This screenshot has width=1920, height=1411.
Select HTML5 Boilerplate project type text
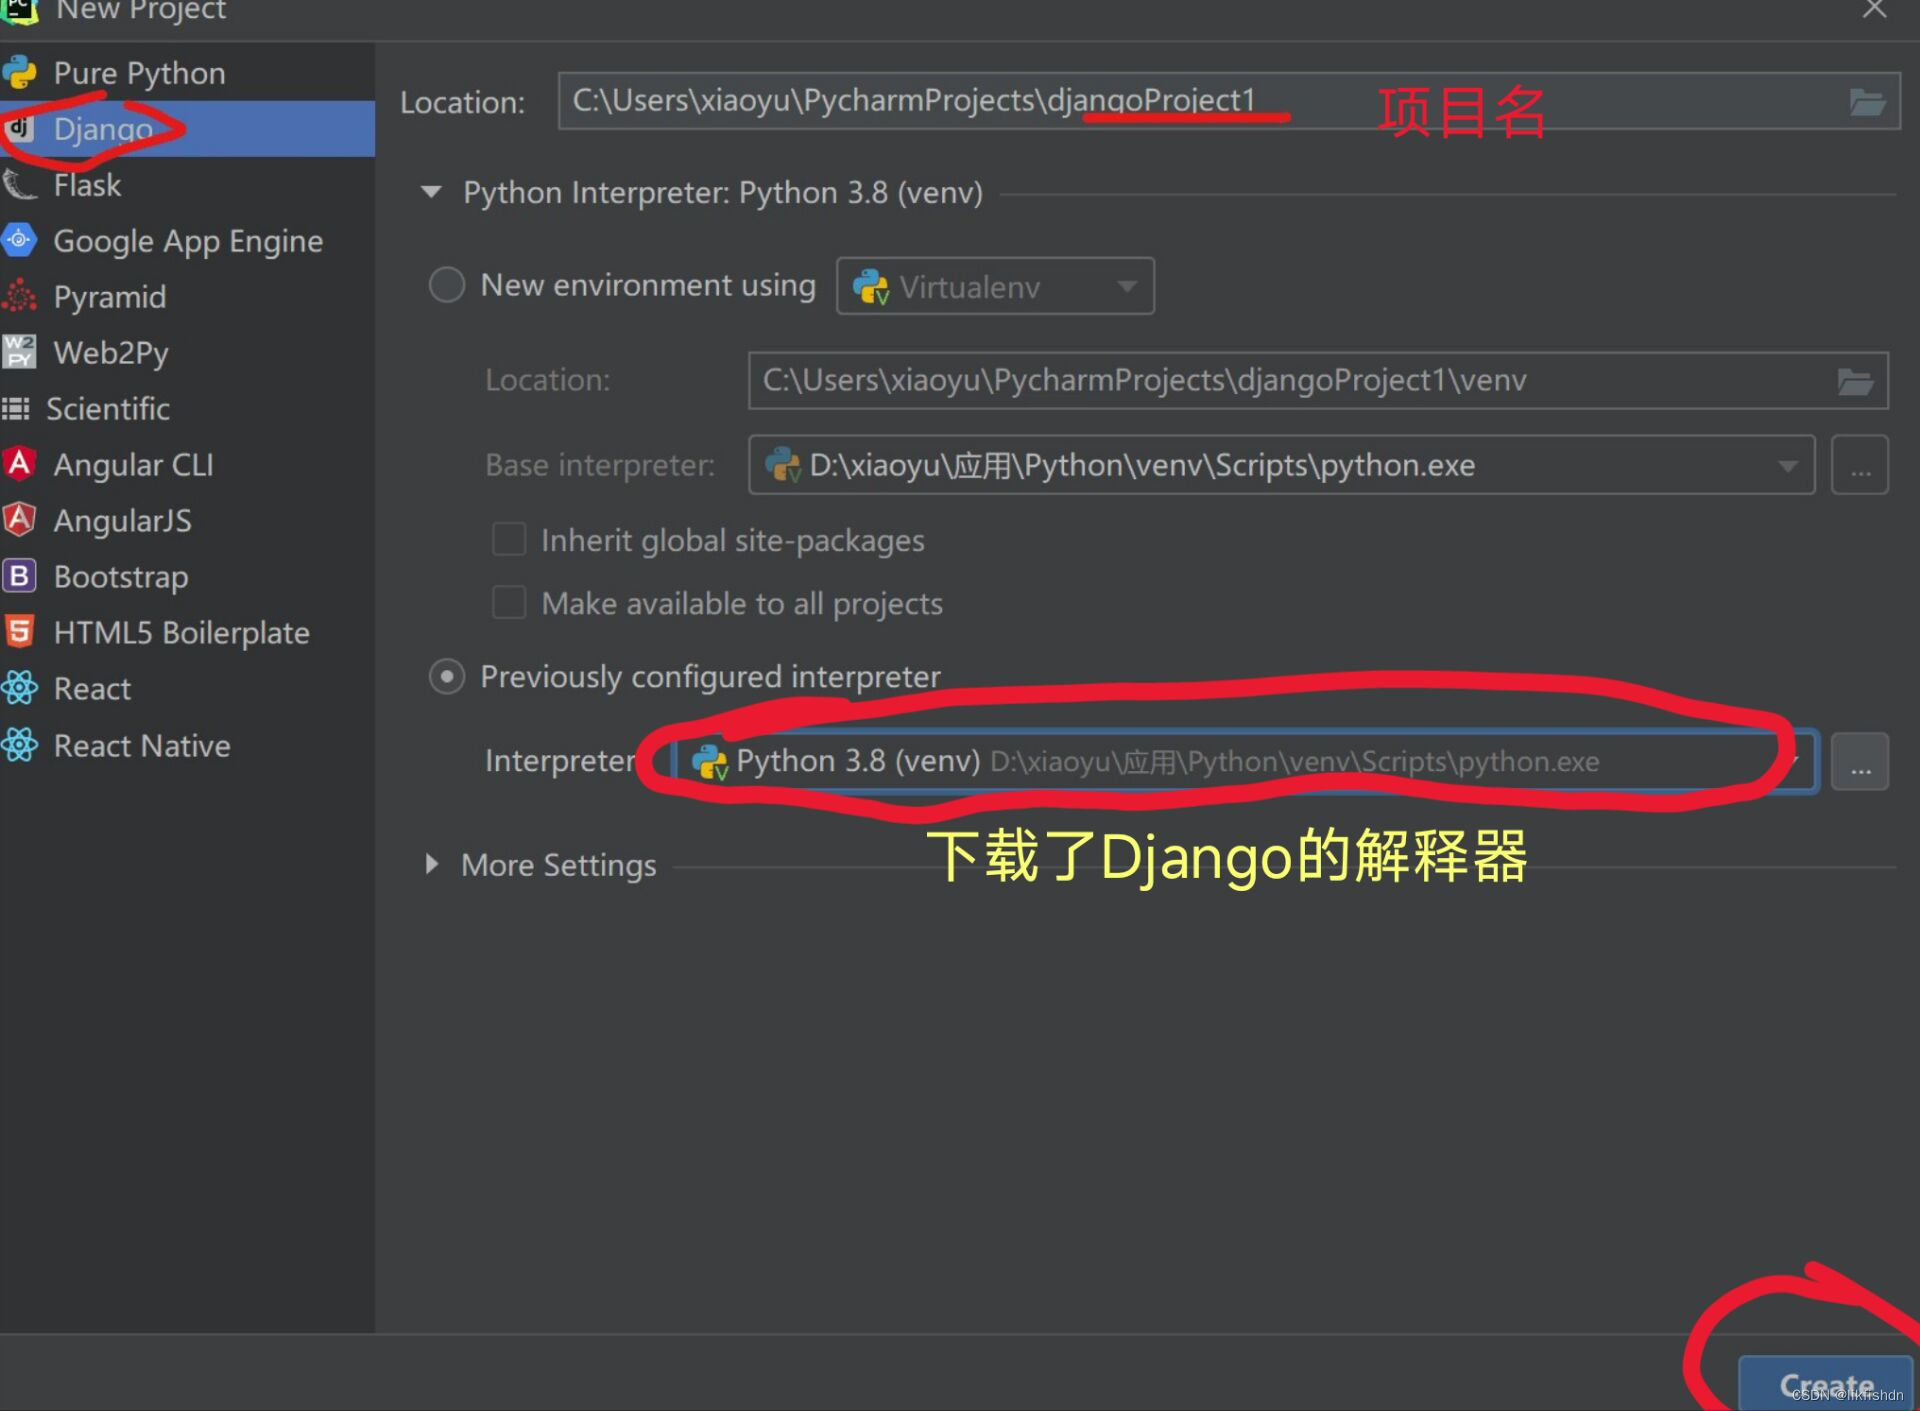coord(181,633)
